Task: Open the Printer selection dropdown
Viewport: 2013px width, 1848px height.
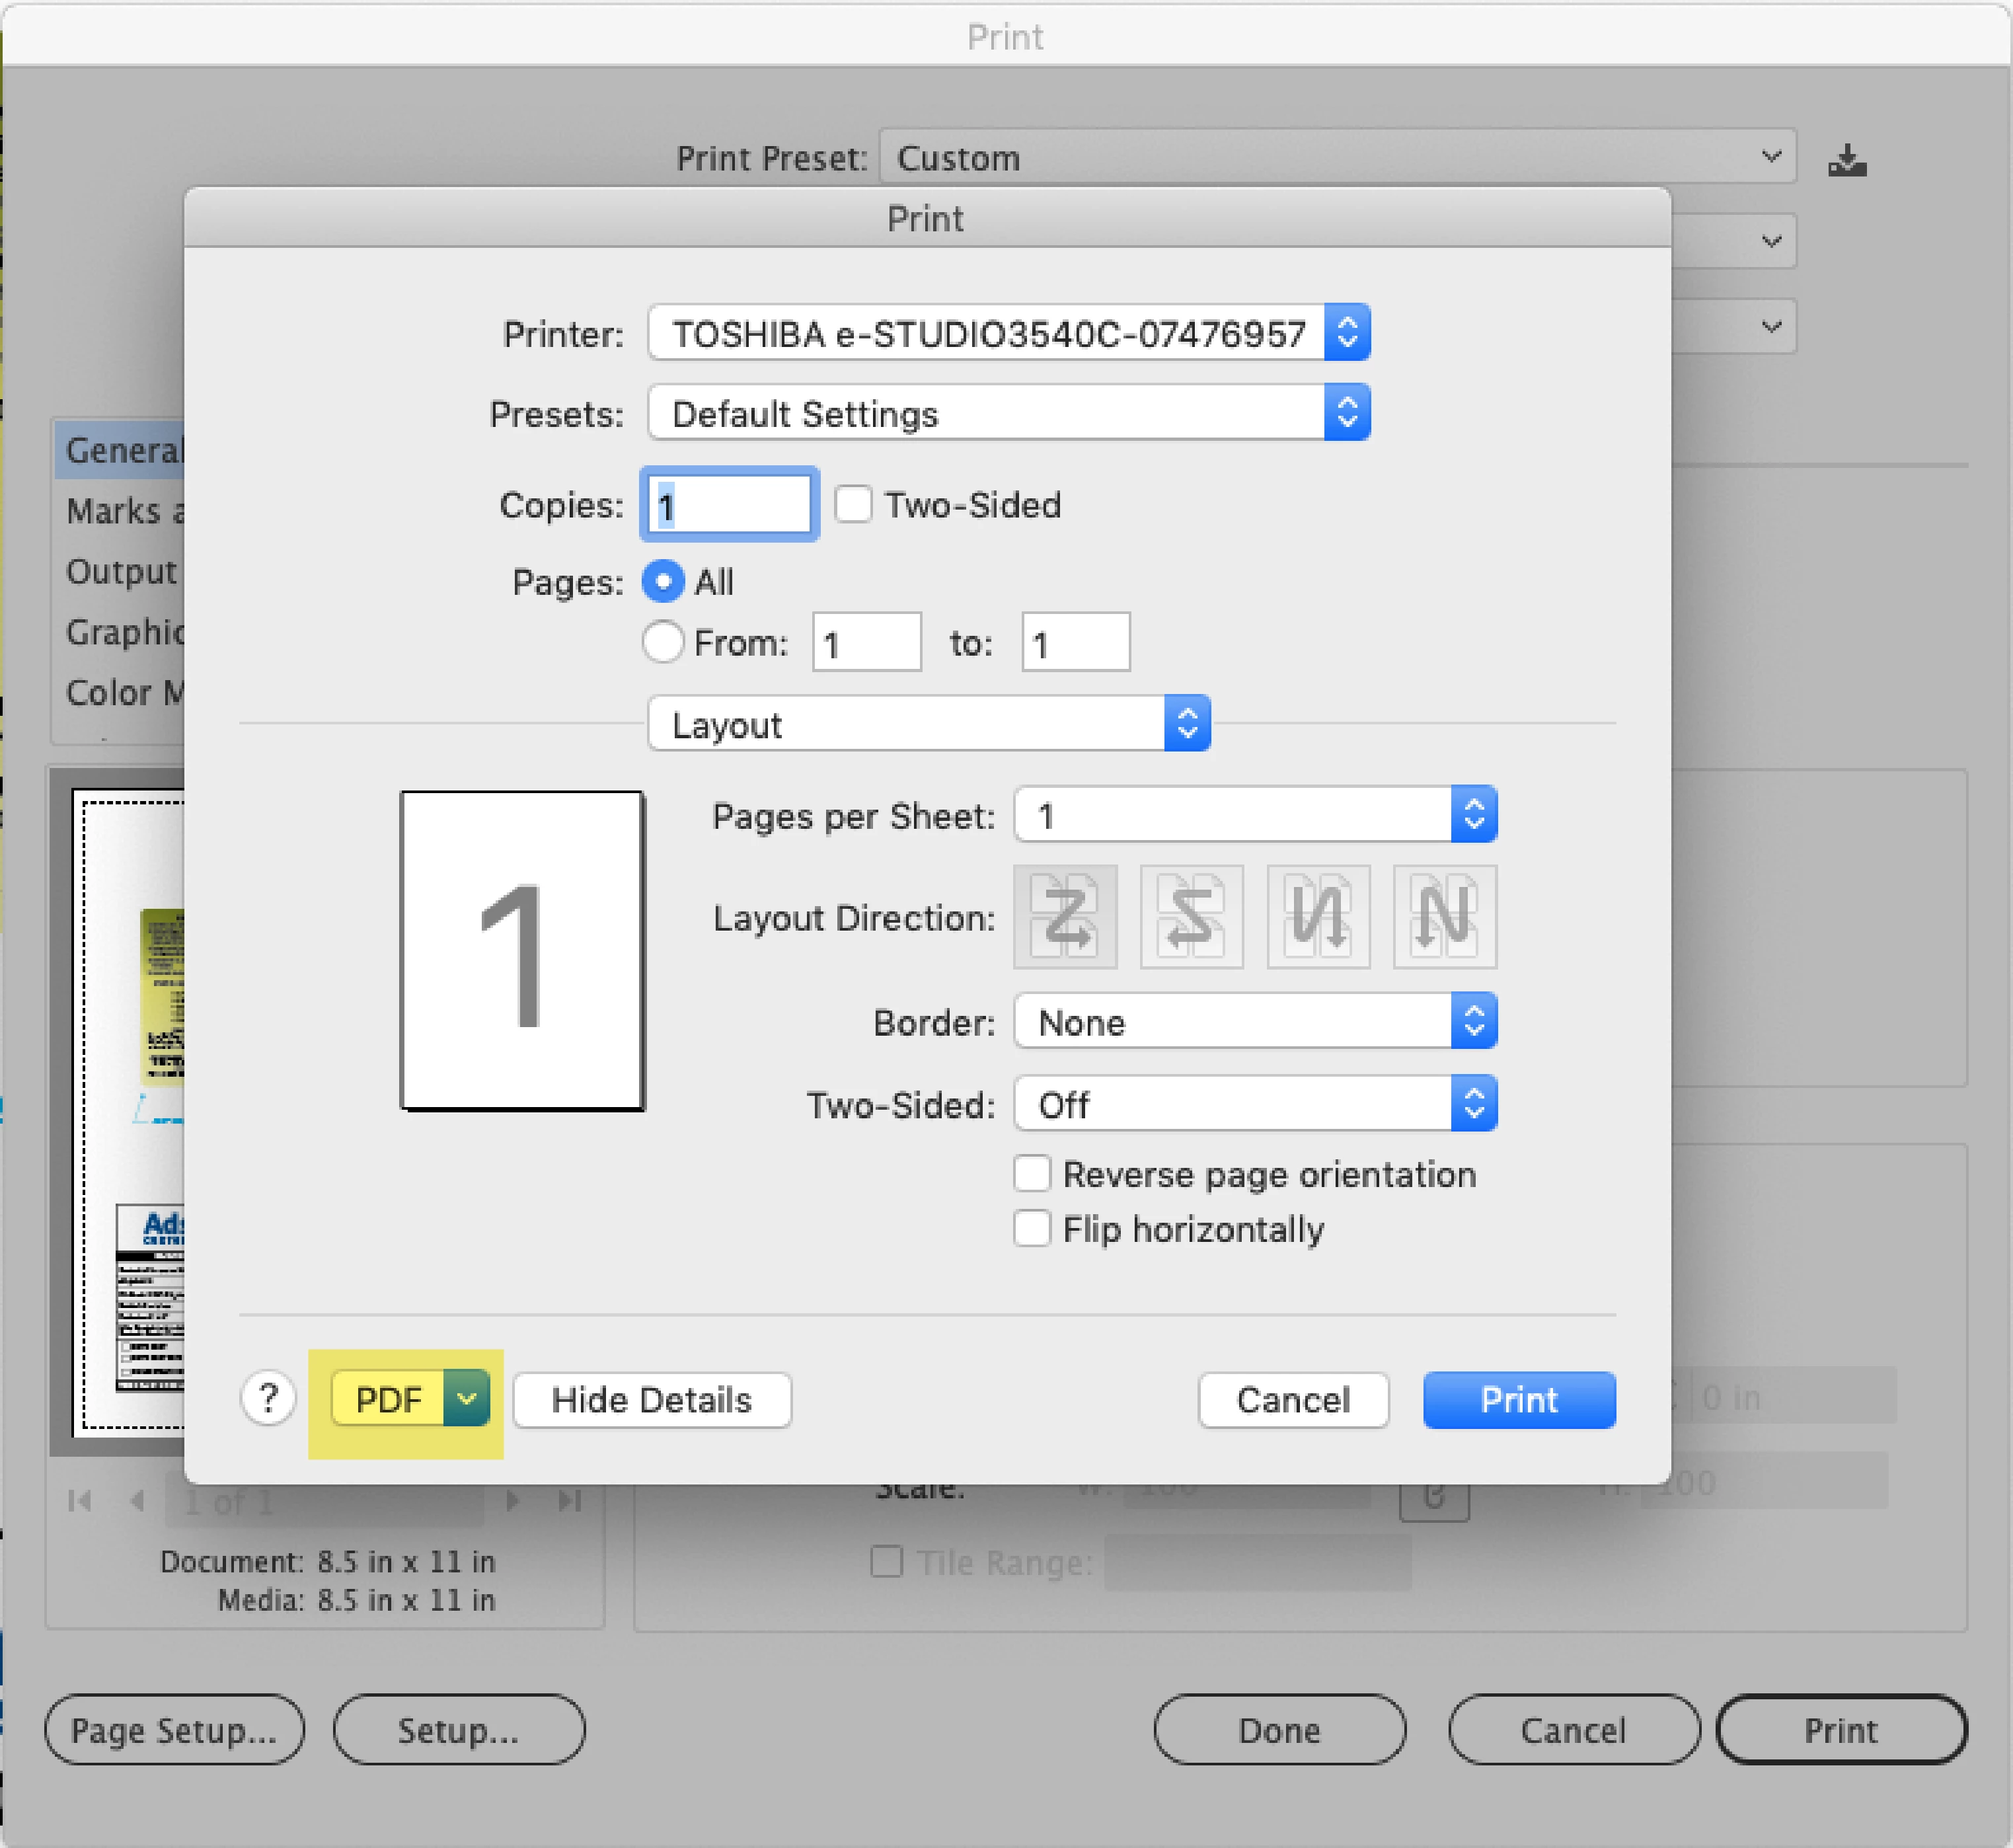Action: click(1008, 333)
